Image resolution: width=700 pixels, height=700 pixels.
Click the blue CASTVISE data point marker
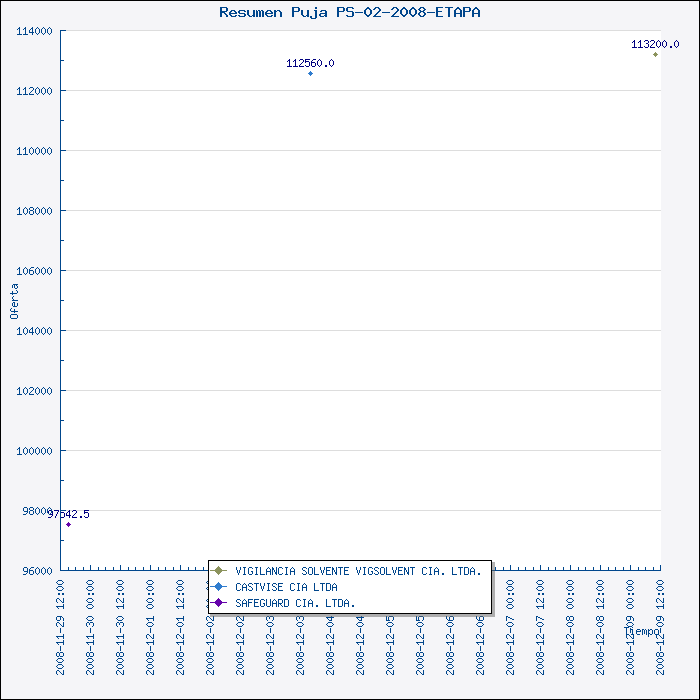click(310, 73)
